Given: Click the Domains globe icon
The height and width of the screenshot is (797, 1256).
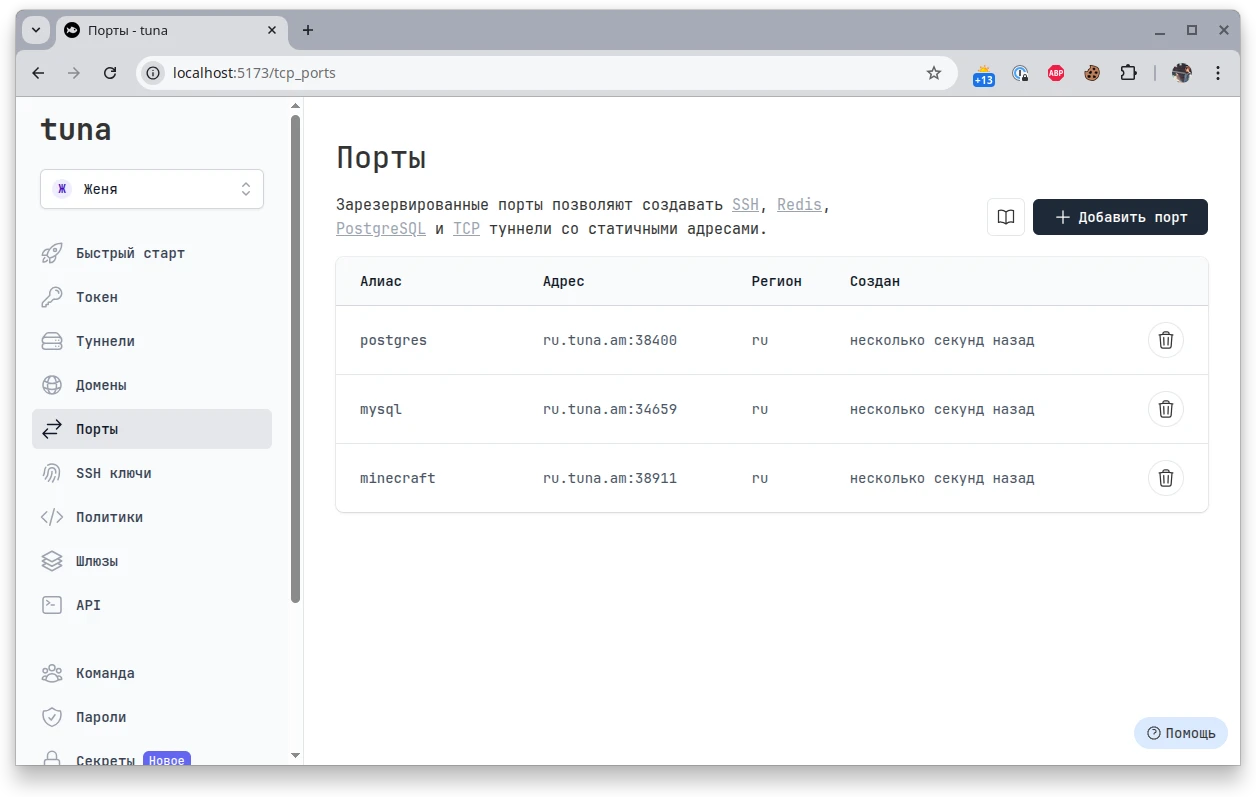Looking at the screenshot, I should pos(52,385).
